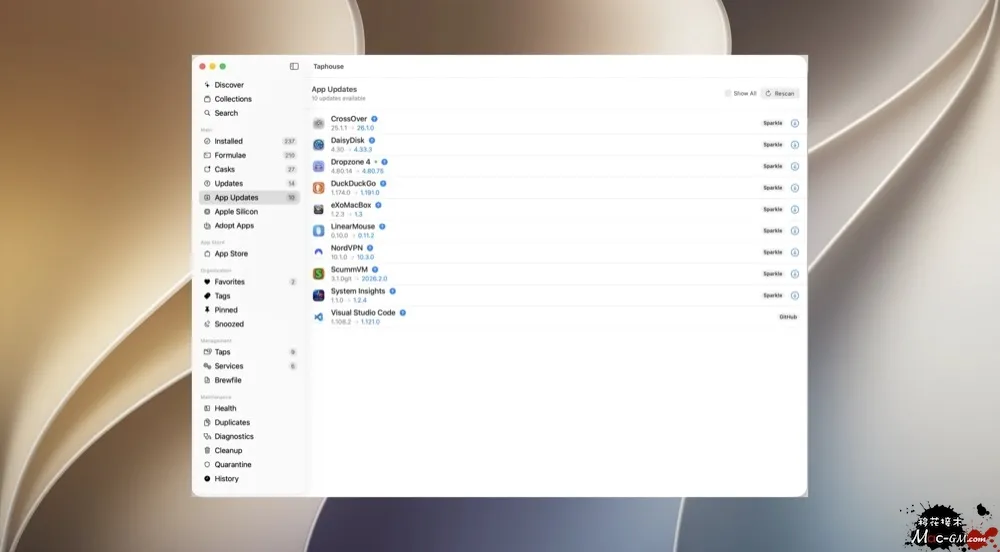Download the NordVPN update via its download icon
The image size is (1000, 552).
coord(795,252)
